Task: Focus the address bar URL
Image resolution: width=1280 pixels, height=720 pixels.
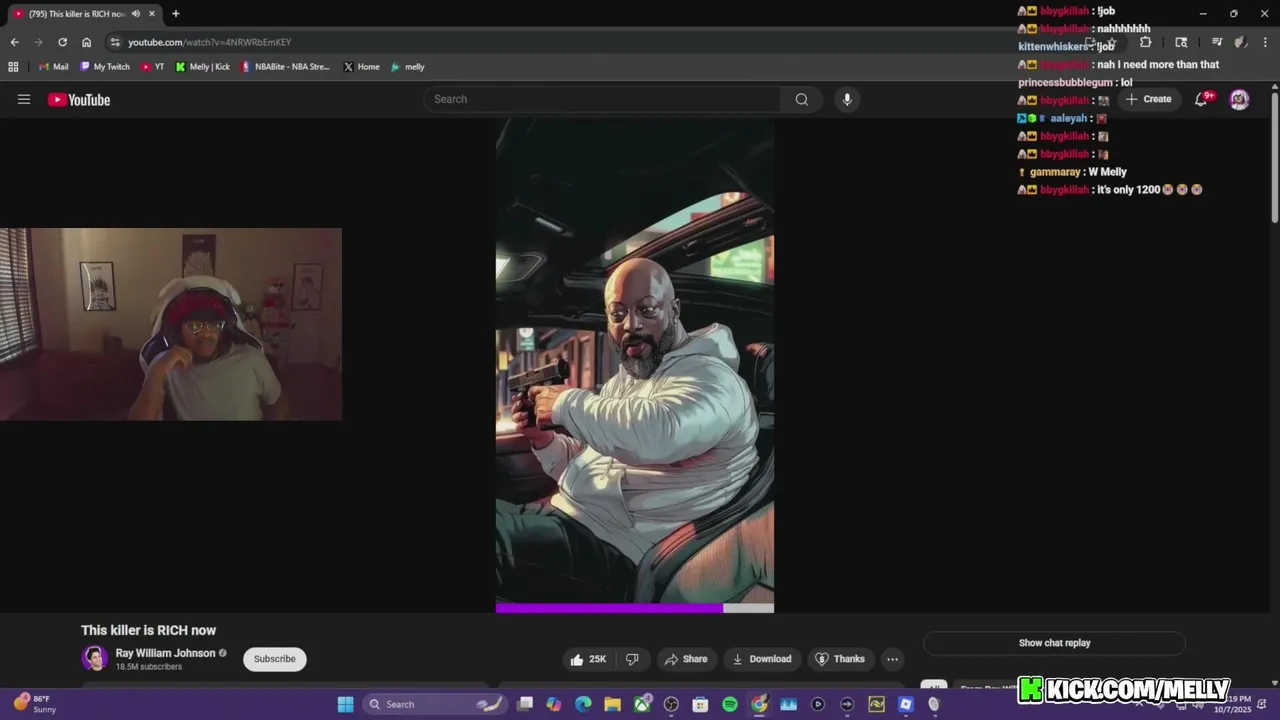Action: [210, 42]
